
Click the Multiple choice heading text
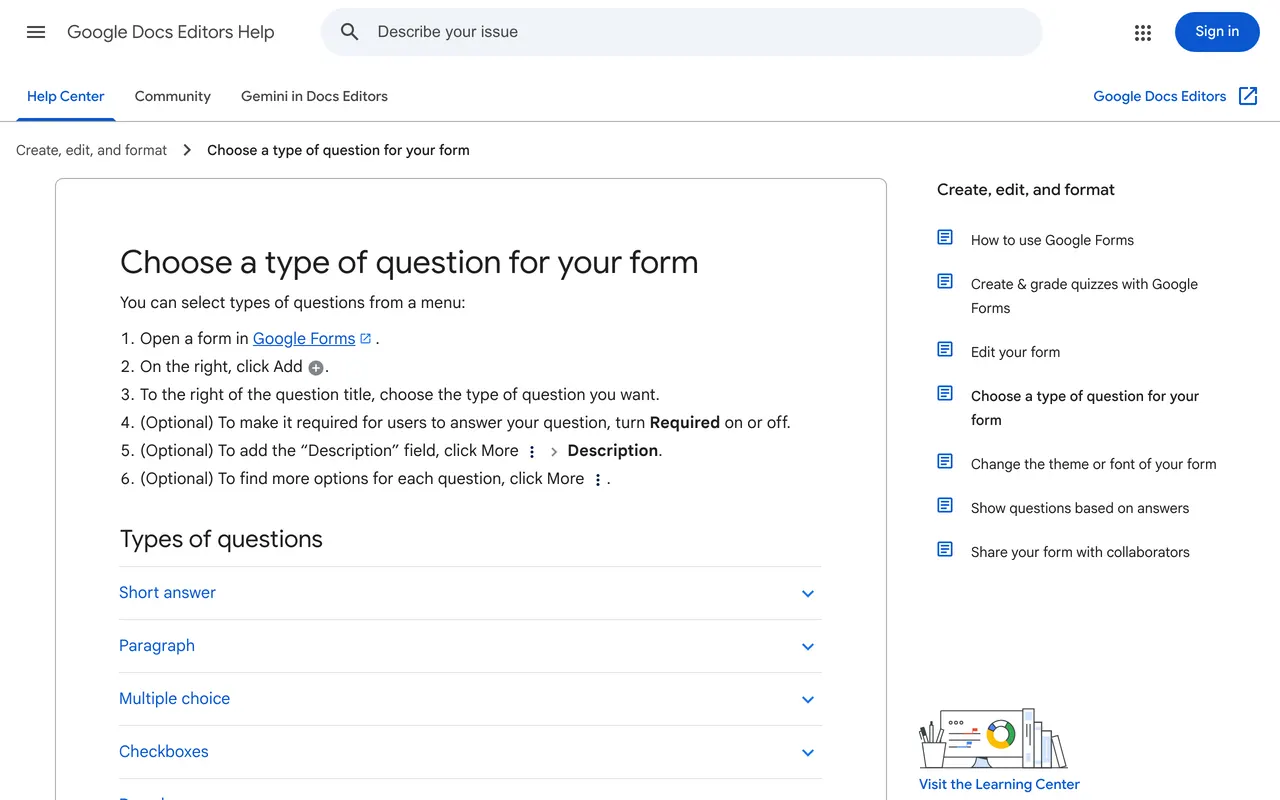[174, 699]
